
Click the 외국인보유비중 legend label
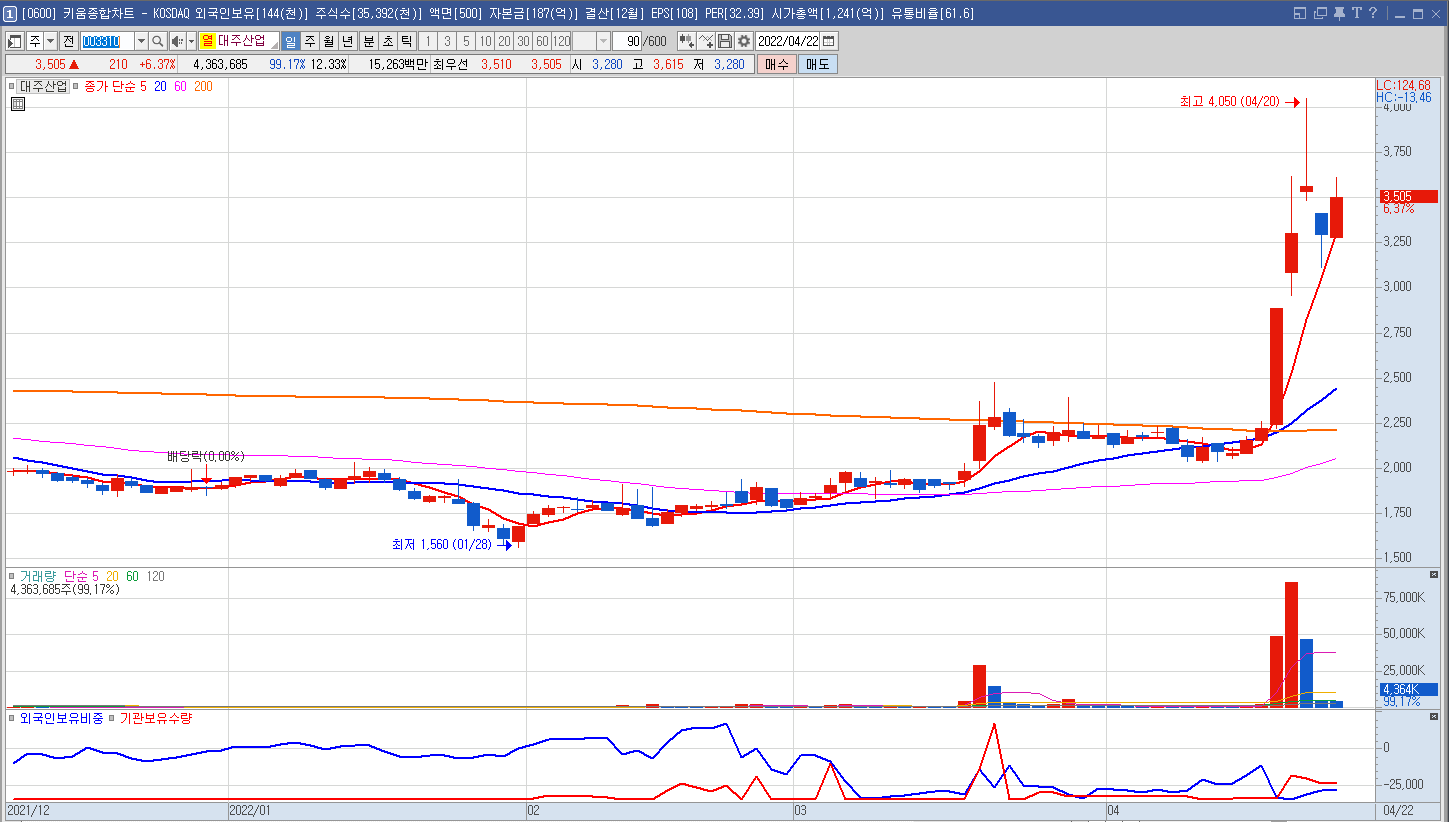click(61, 718)
